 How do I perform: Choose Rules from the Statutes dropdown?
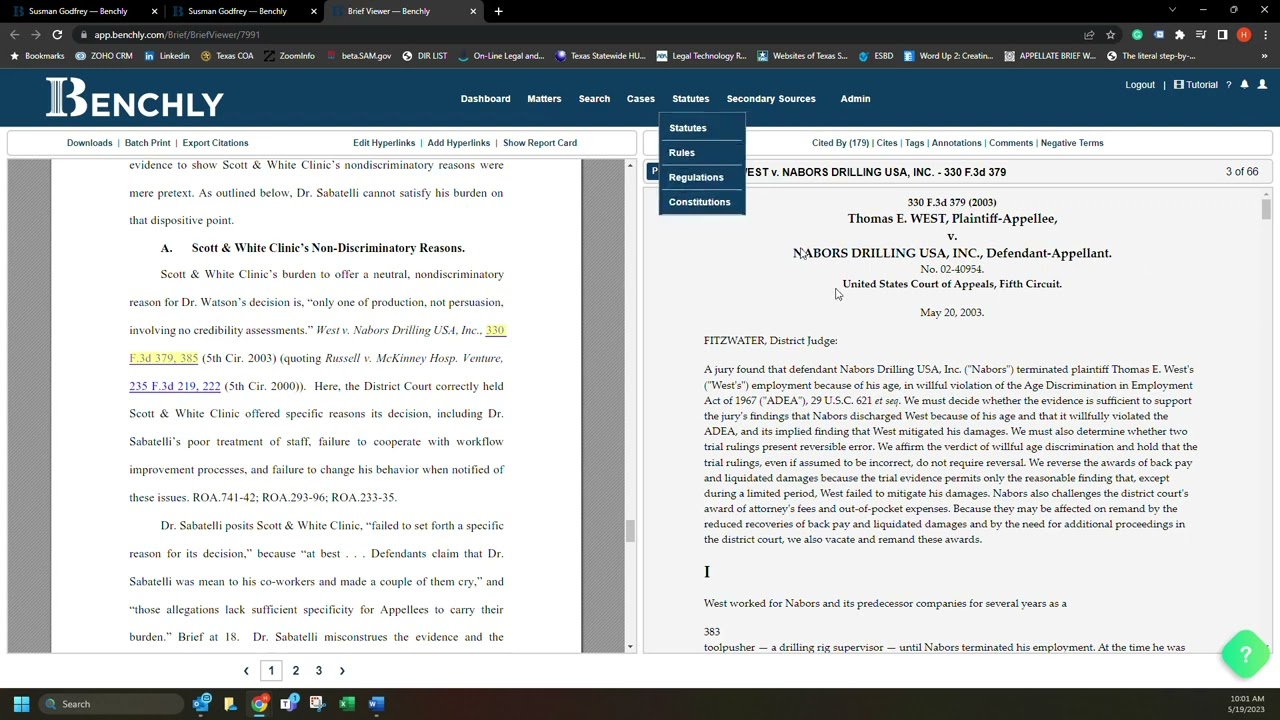click(x=682, y=153)
